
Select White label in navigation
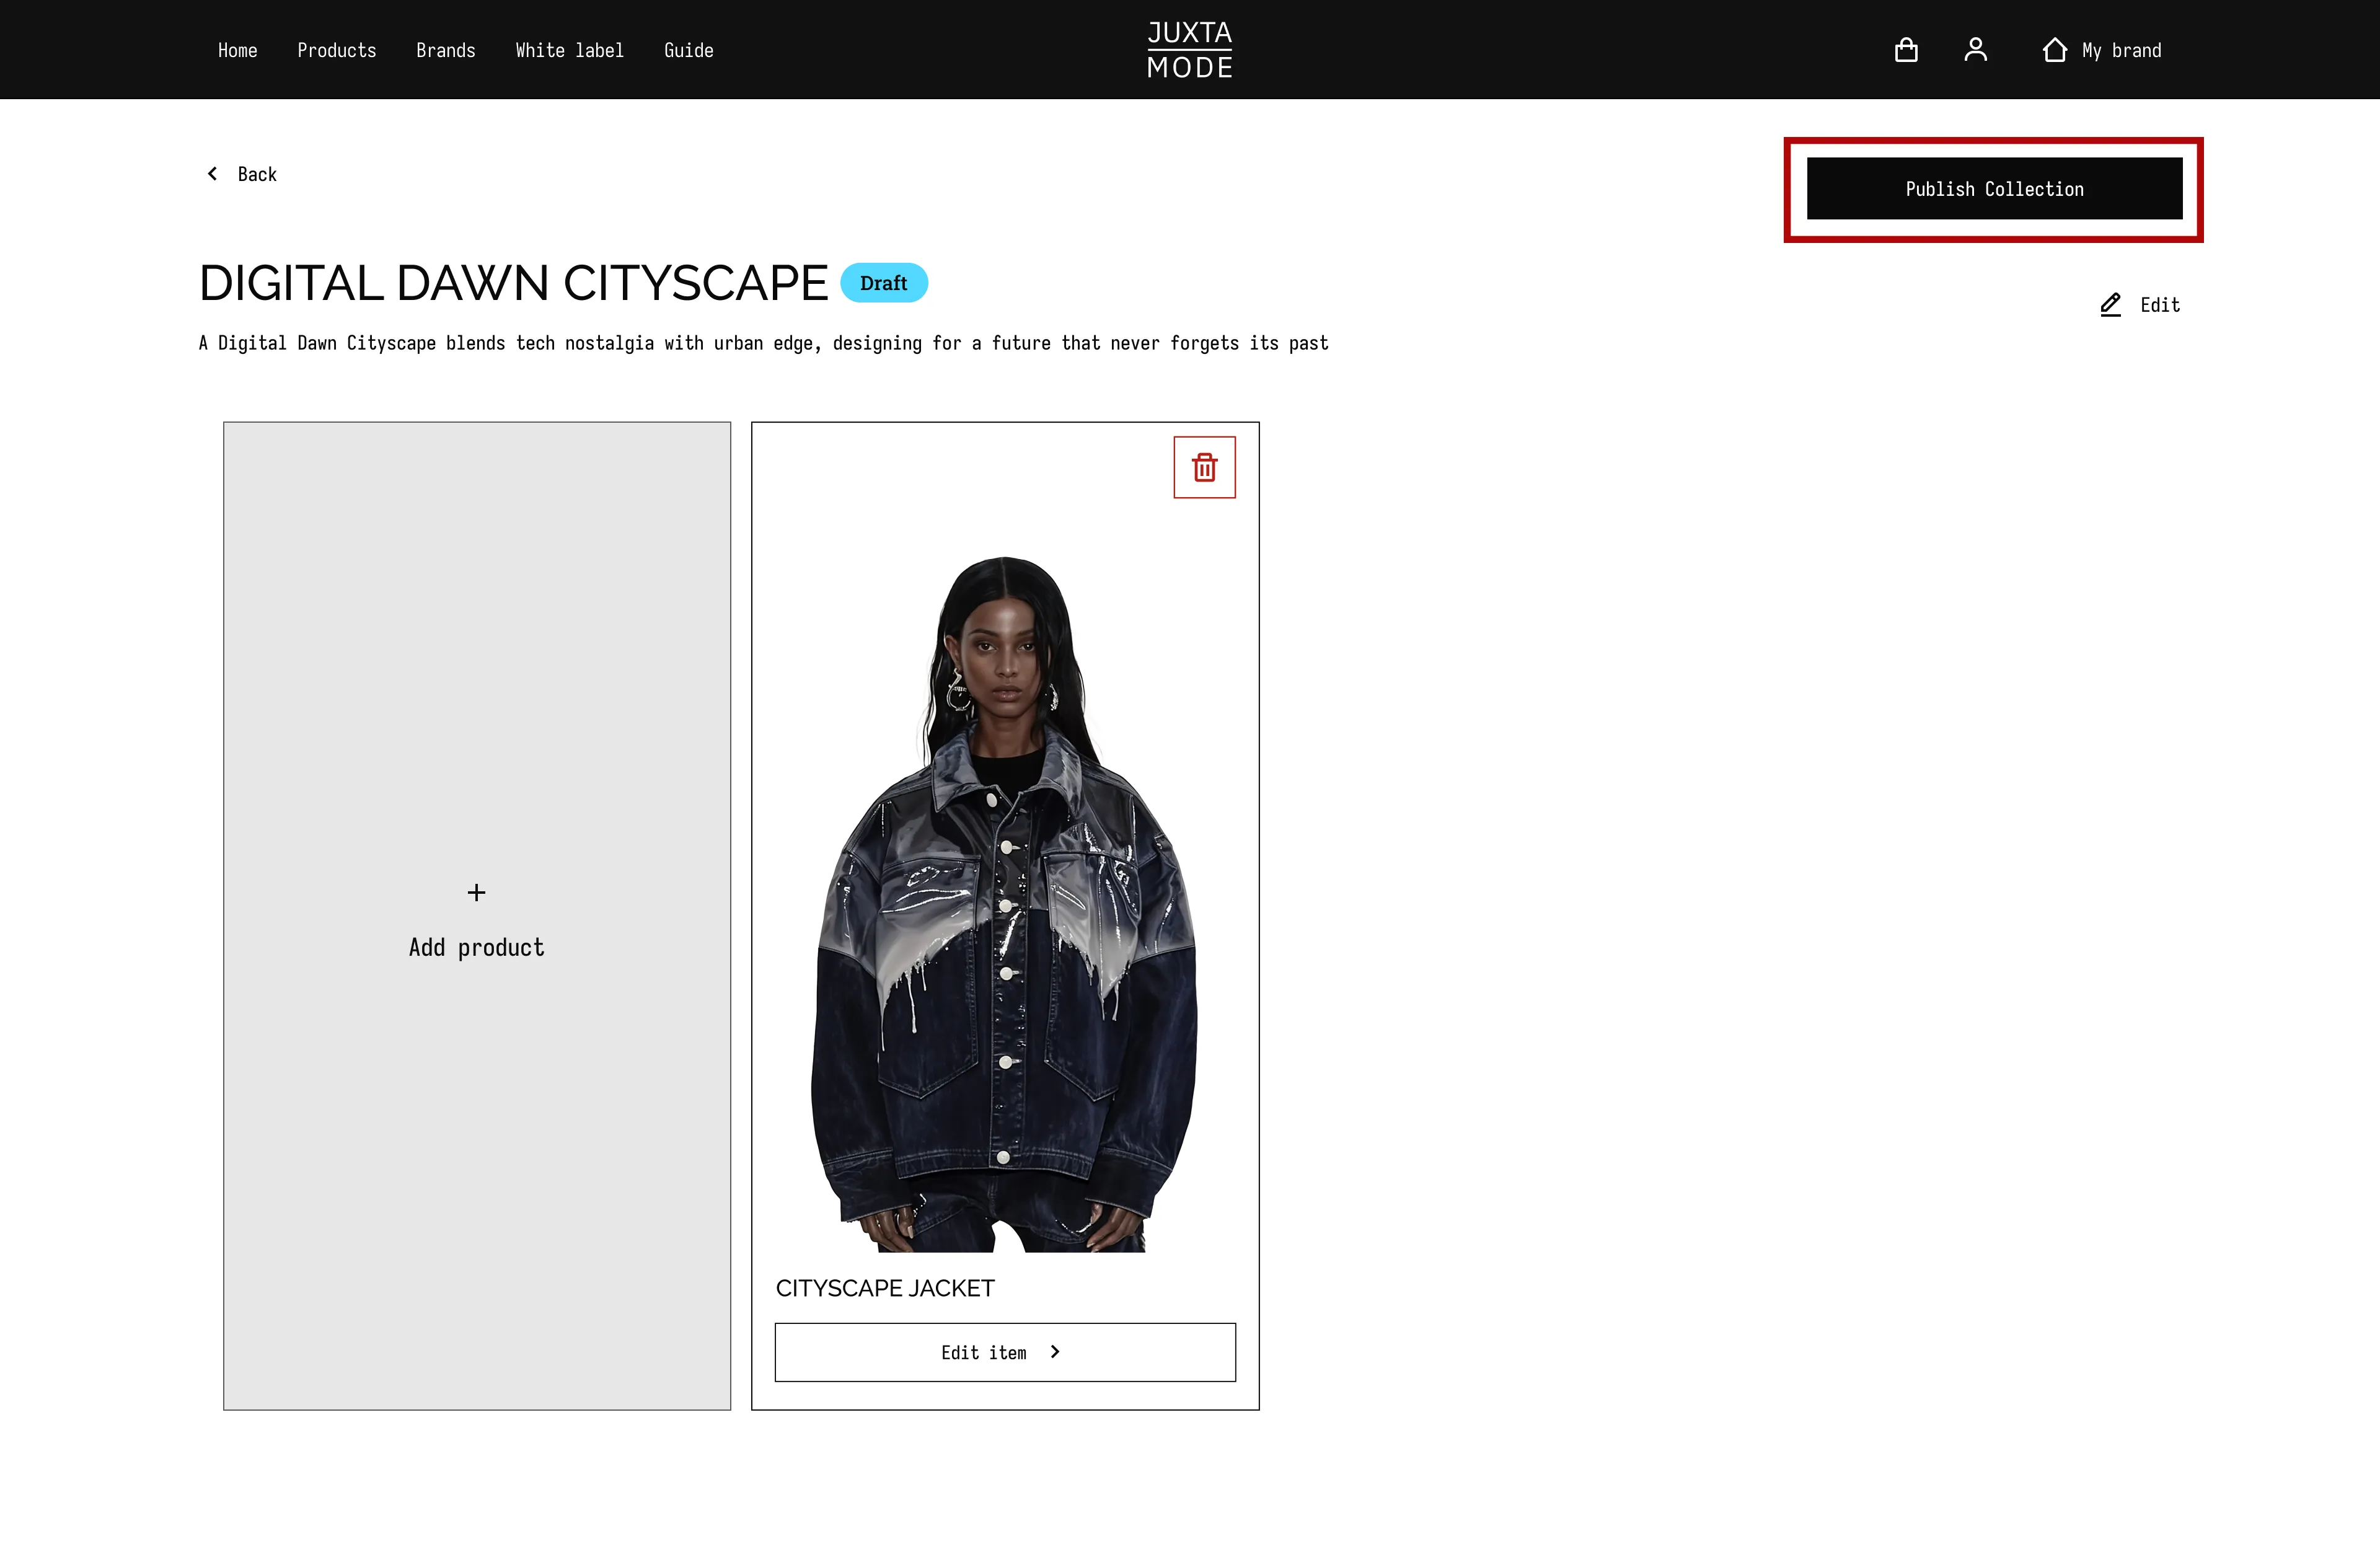(x=569, y=50)
